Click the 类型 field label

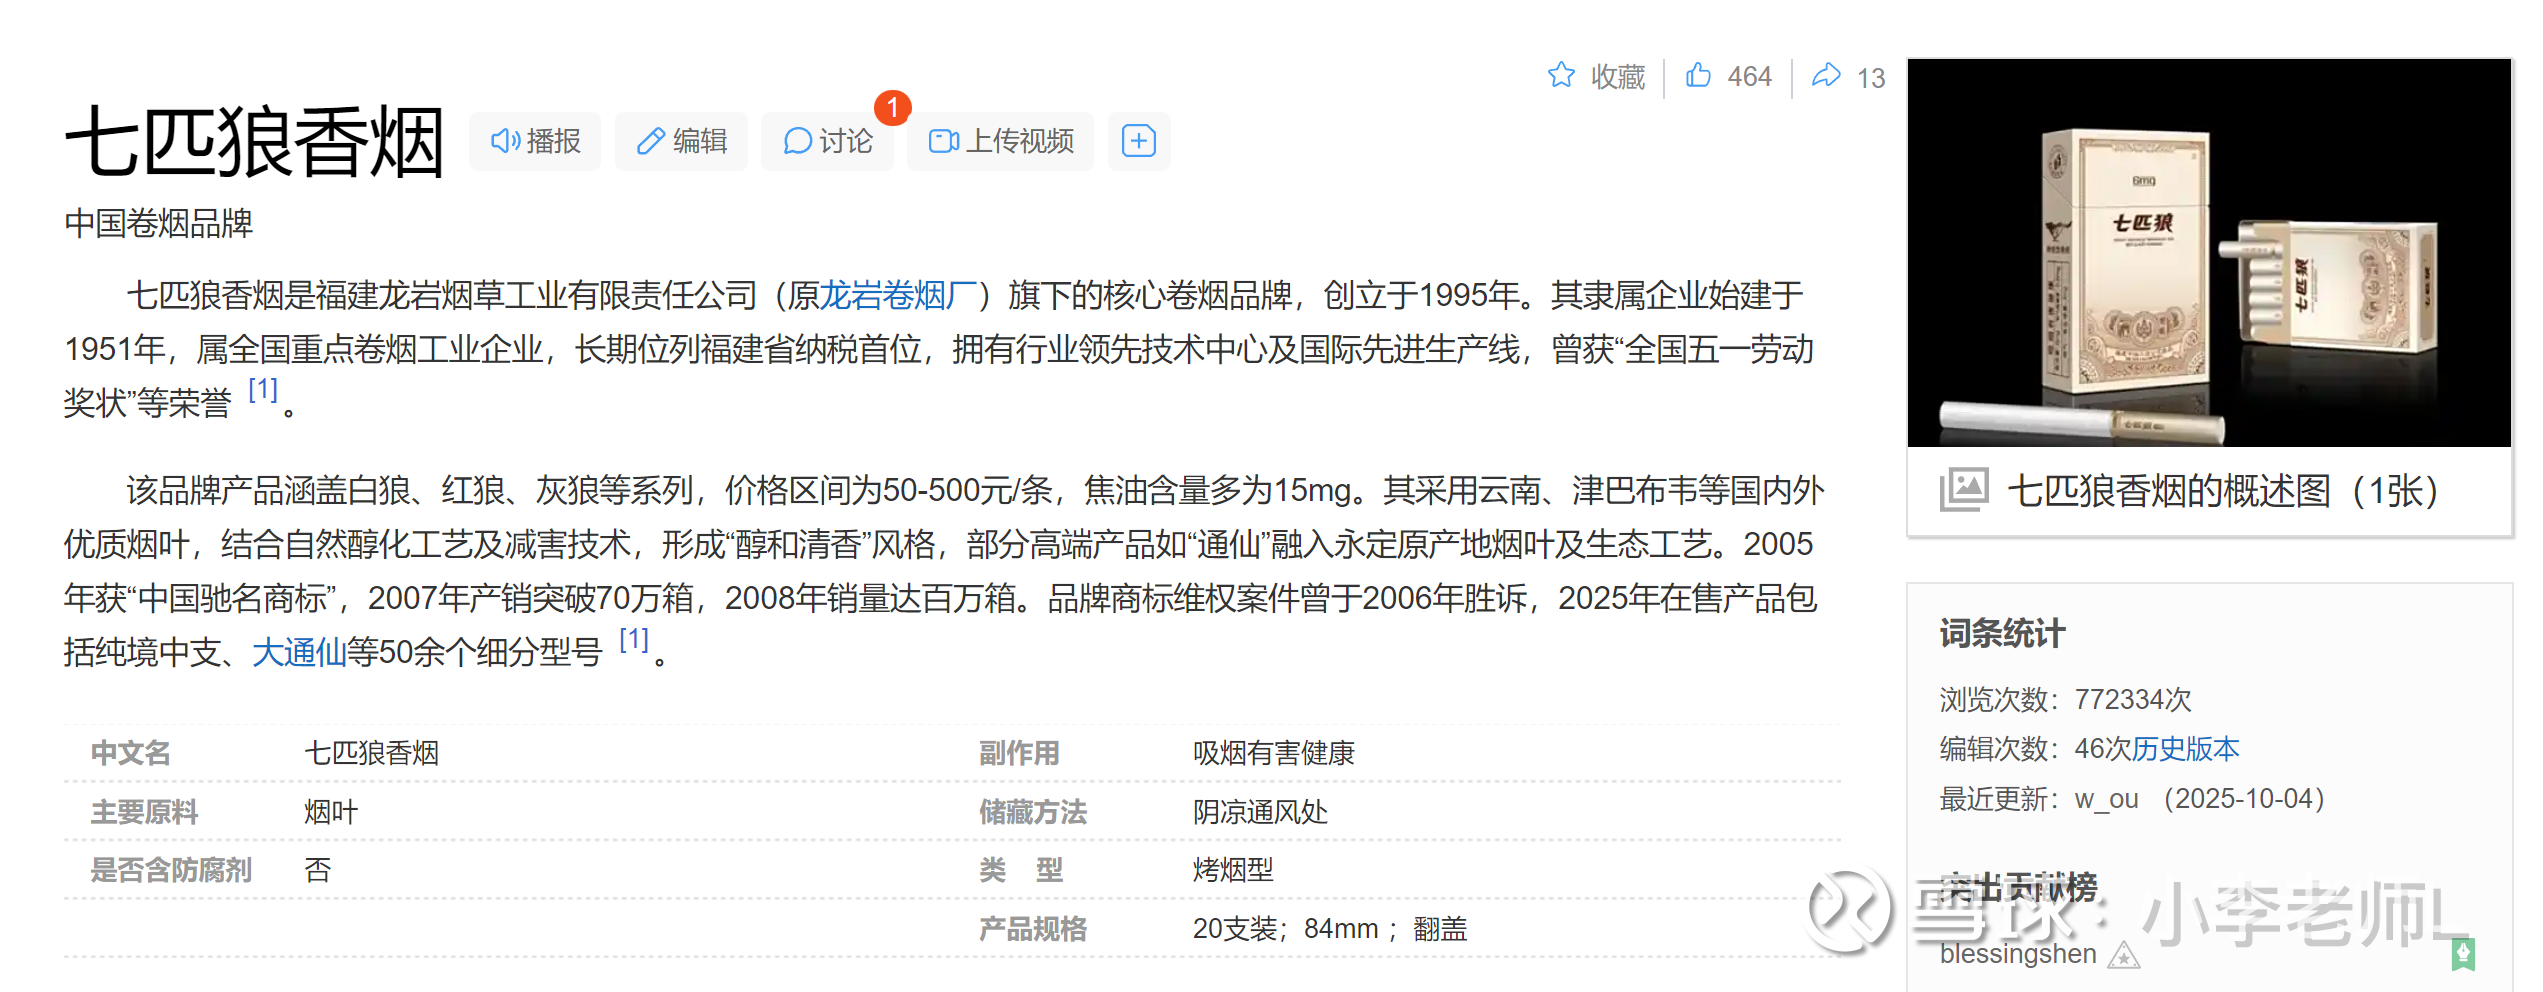click(x=1021, y=870)
